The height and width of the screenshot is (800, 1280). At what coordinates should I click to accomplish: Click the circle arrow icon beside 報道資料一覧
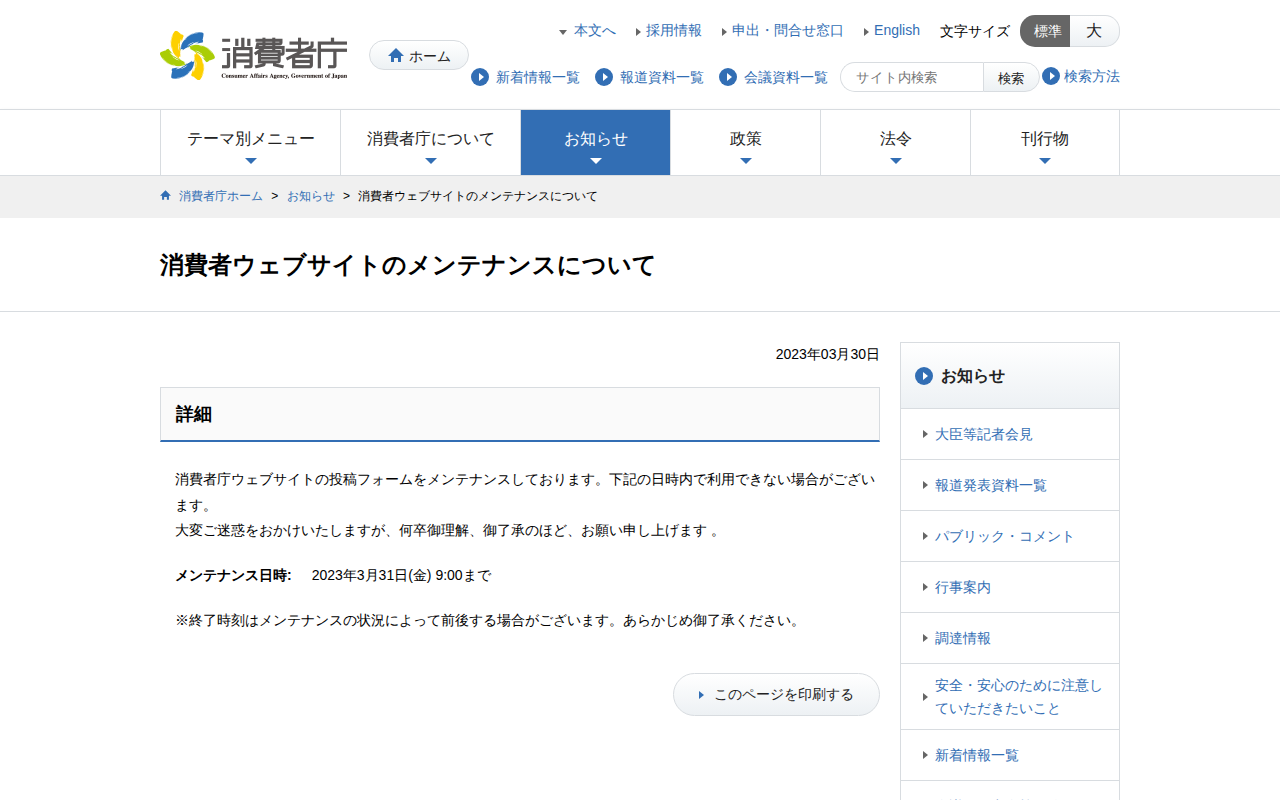tap(604, 77)
